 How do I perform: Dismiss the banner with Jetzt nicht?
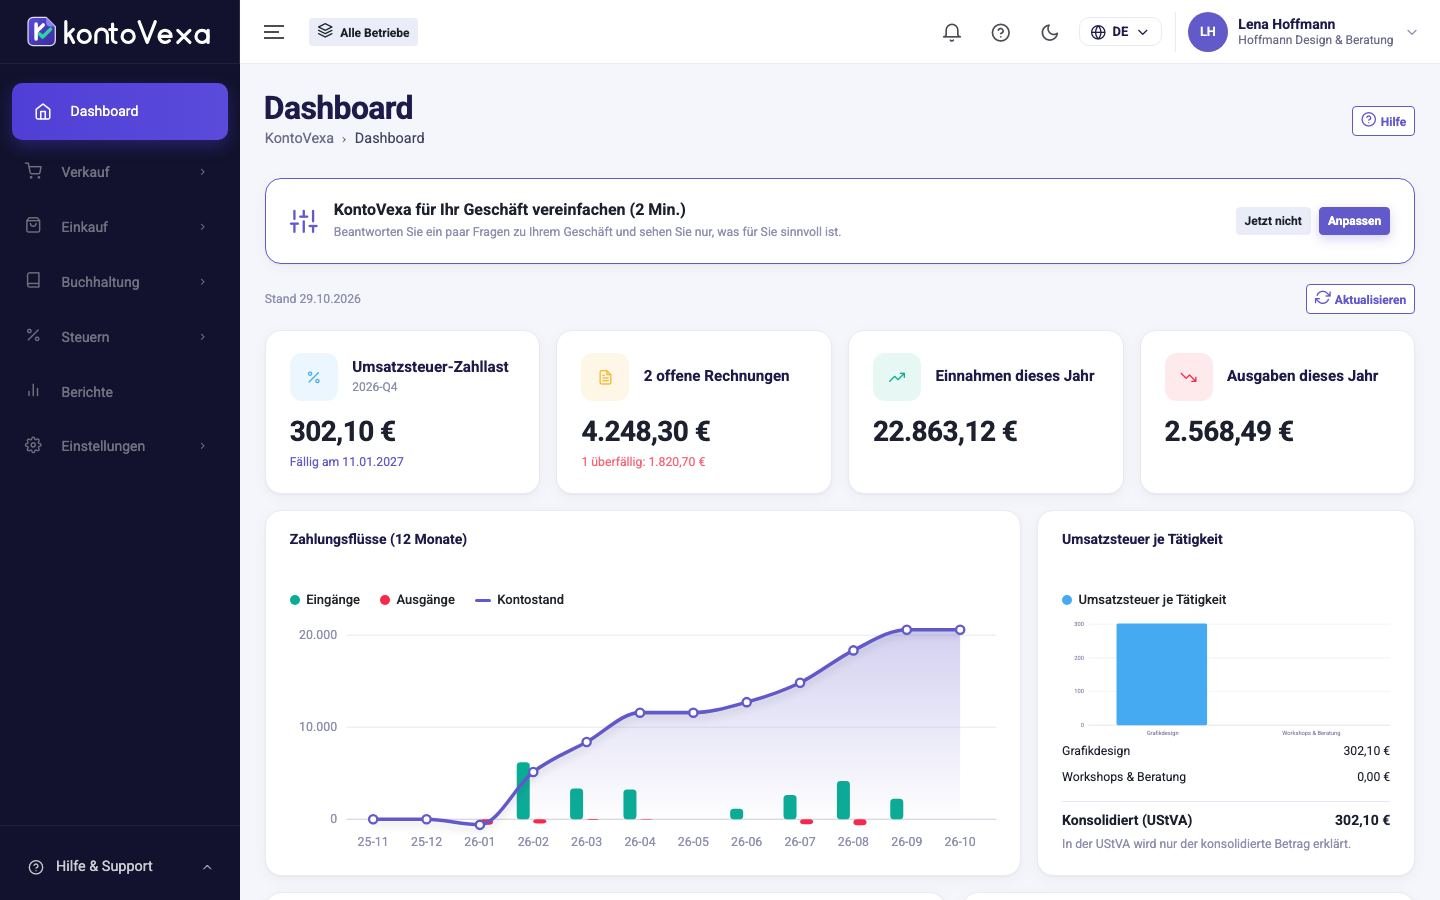click(x=1273, y=221)
